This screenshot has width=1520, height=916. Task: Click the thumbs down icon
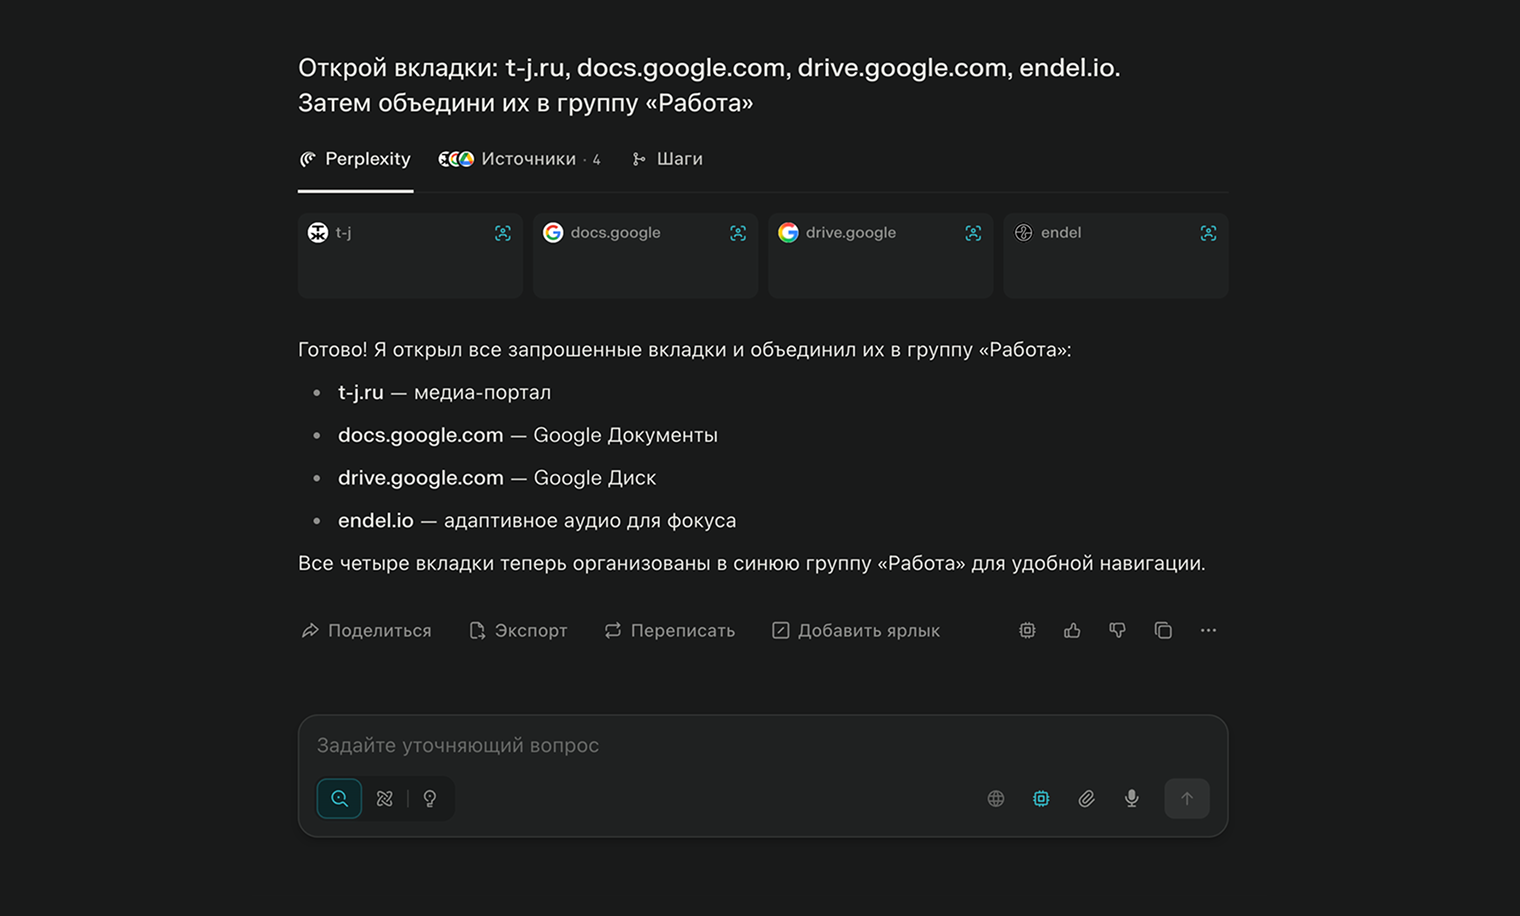1117,630
